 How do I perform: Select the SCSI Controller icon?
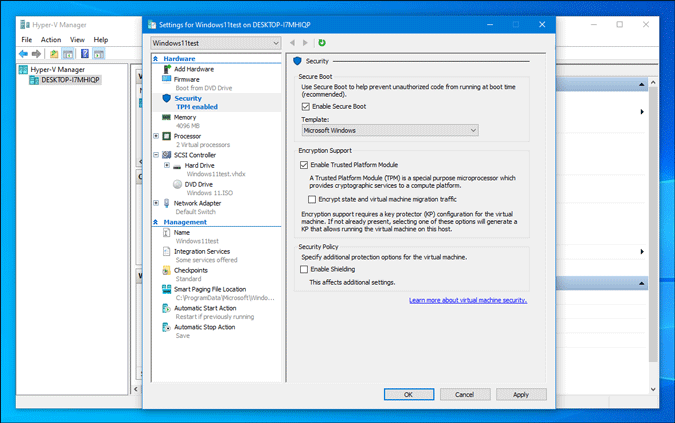[x=167, y=155]
